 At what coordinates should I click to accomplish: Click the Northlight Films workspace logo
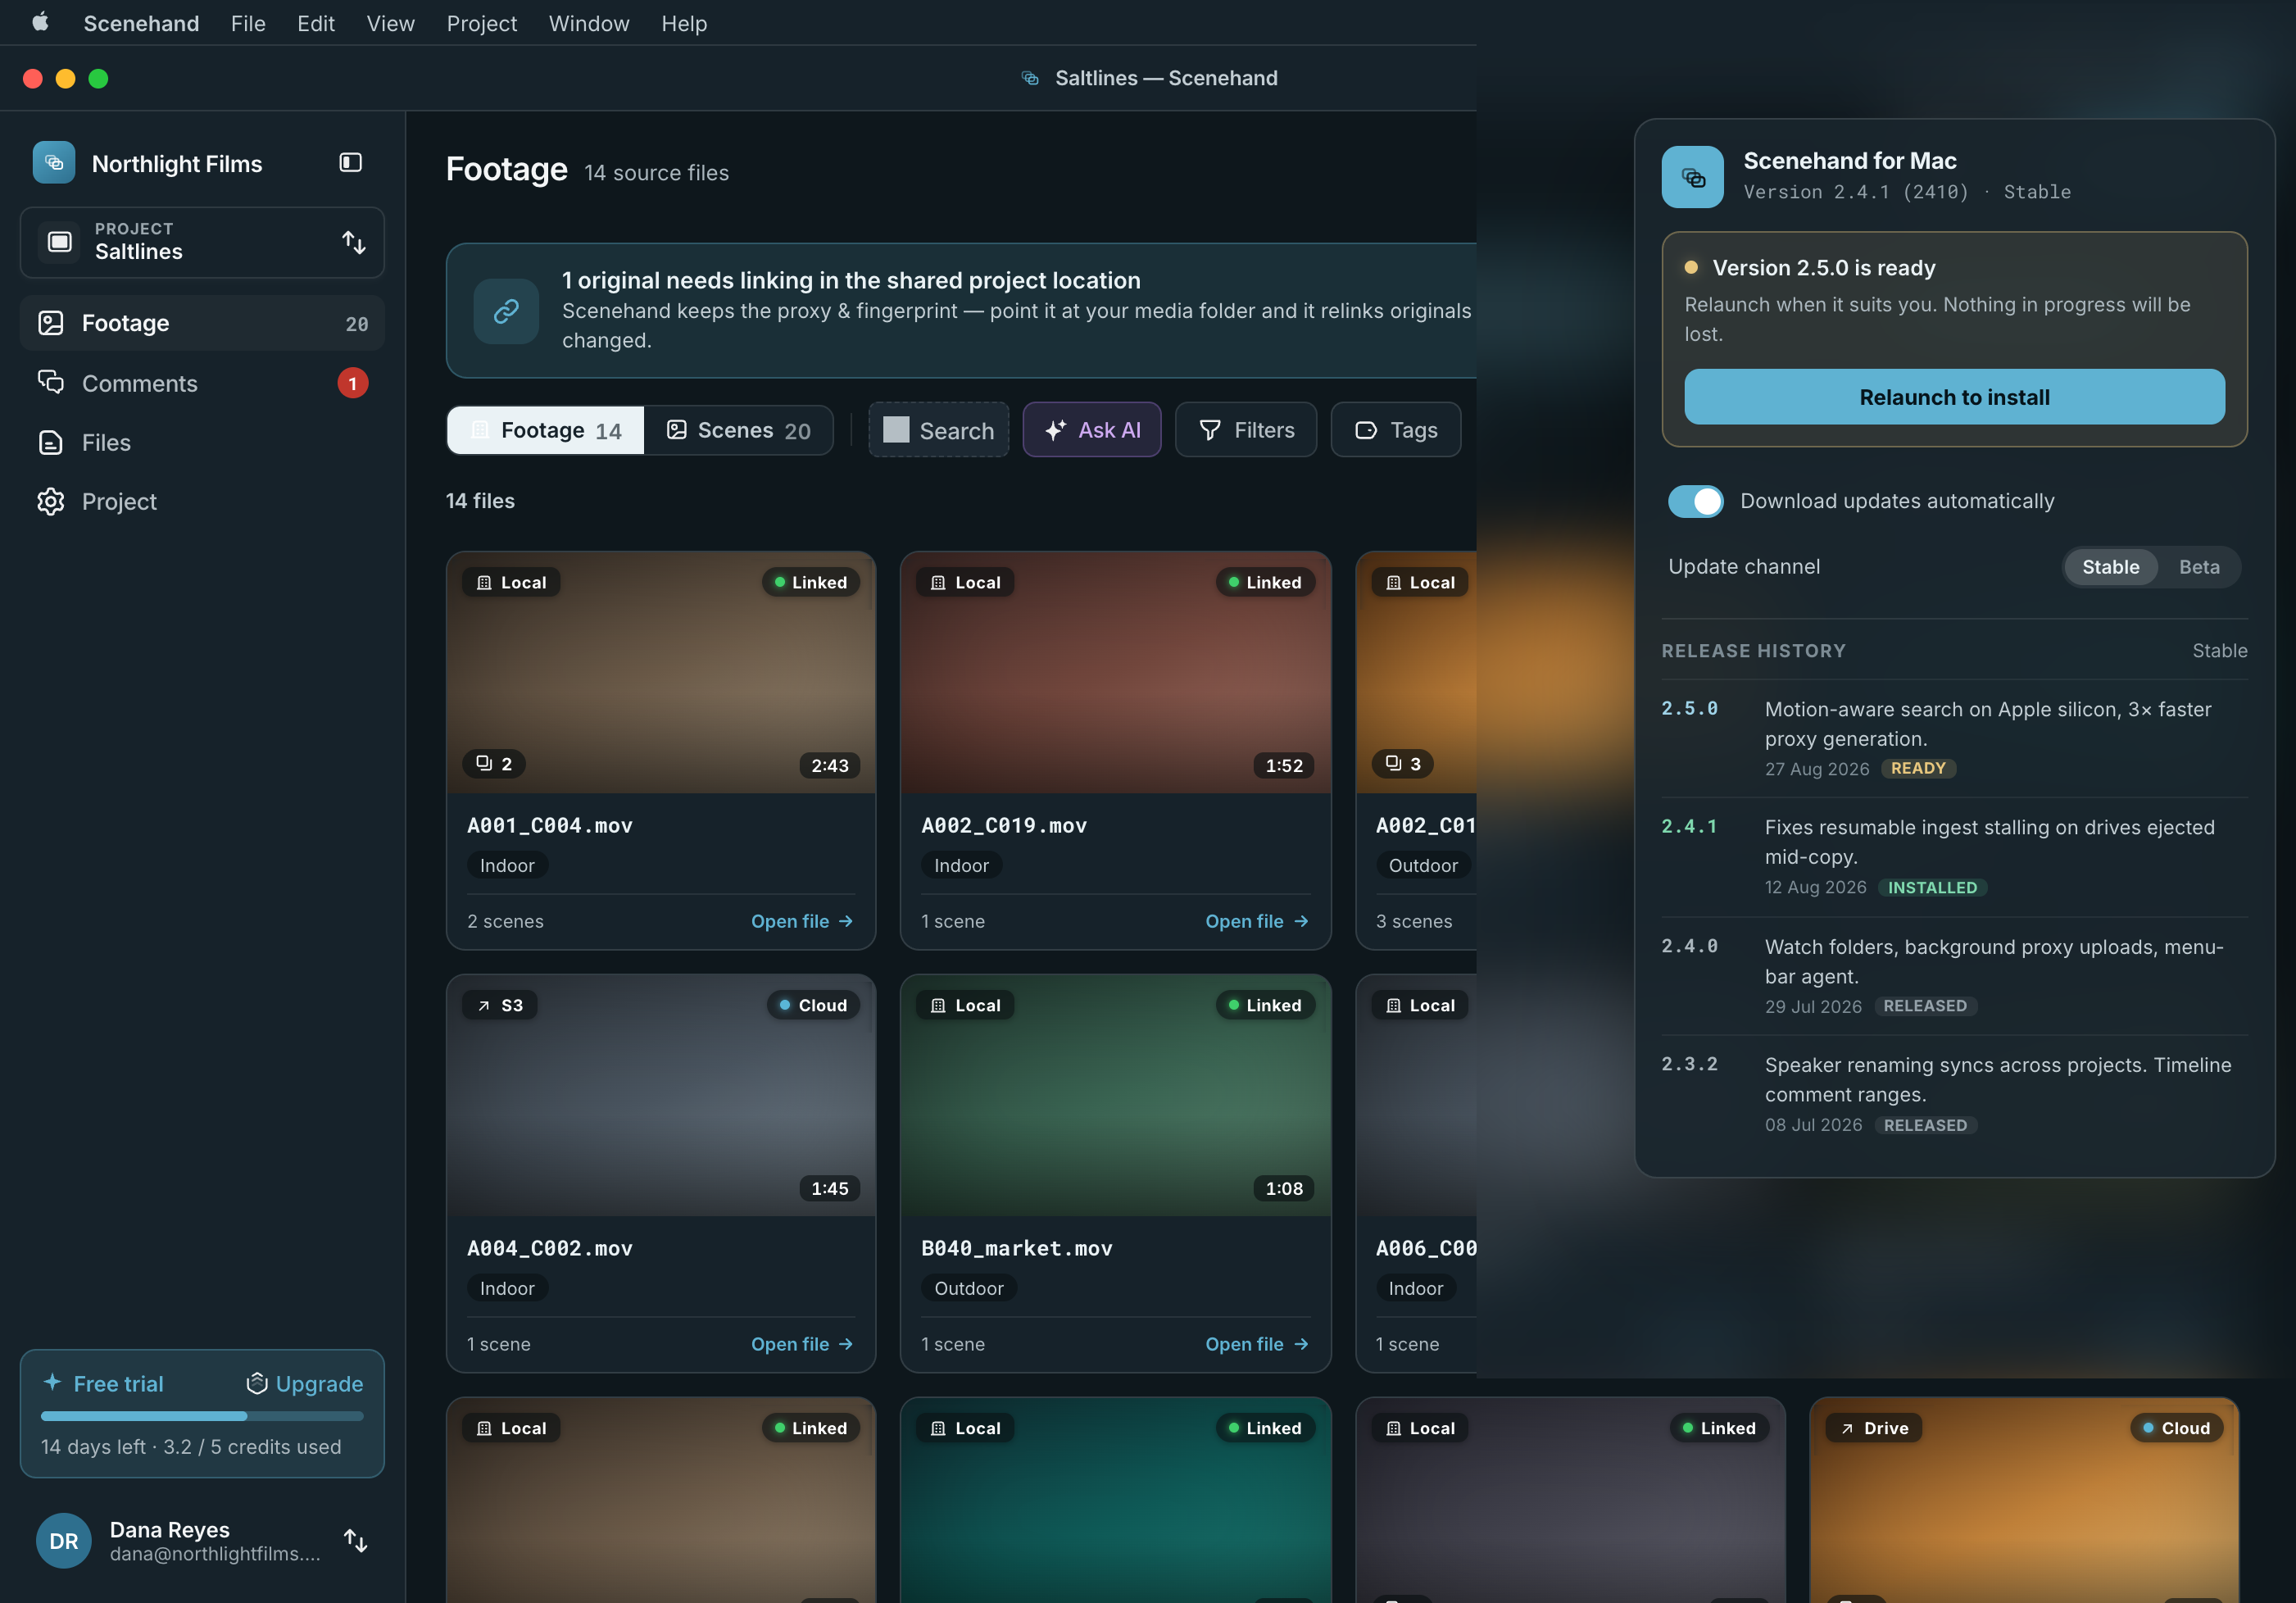[x=54, y=163]
